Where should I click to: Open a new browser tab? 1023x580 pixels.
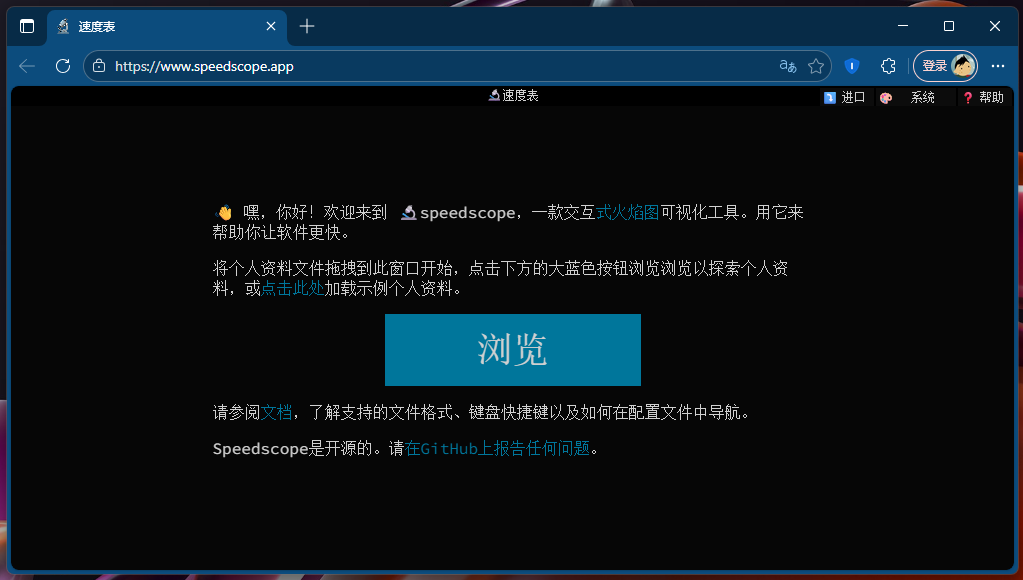(x=307, y=26)
